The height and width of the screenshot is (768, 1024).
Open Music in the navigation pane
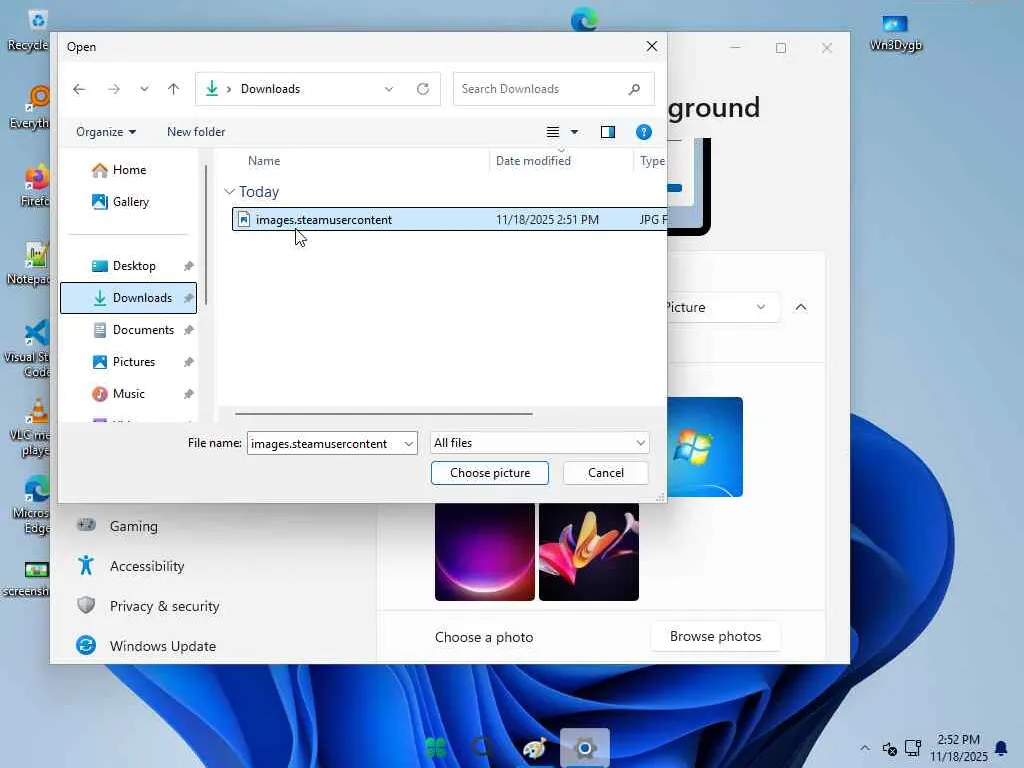pyautogui.click(x=129, y=394)
